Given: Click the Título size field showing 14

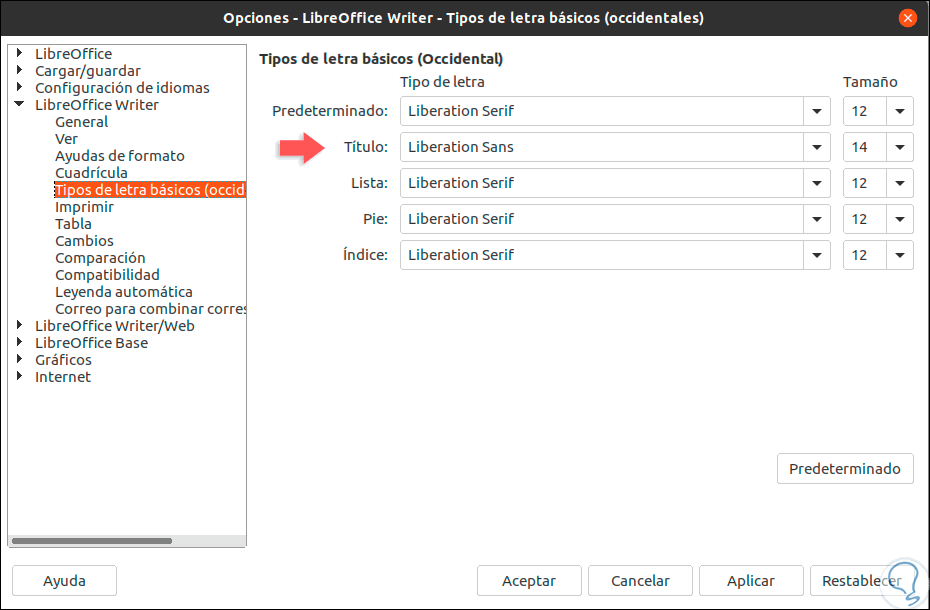Looking at the screenshot, I should click(865, 147).
